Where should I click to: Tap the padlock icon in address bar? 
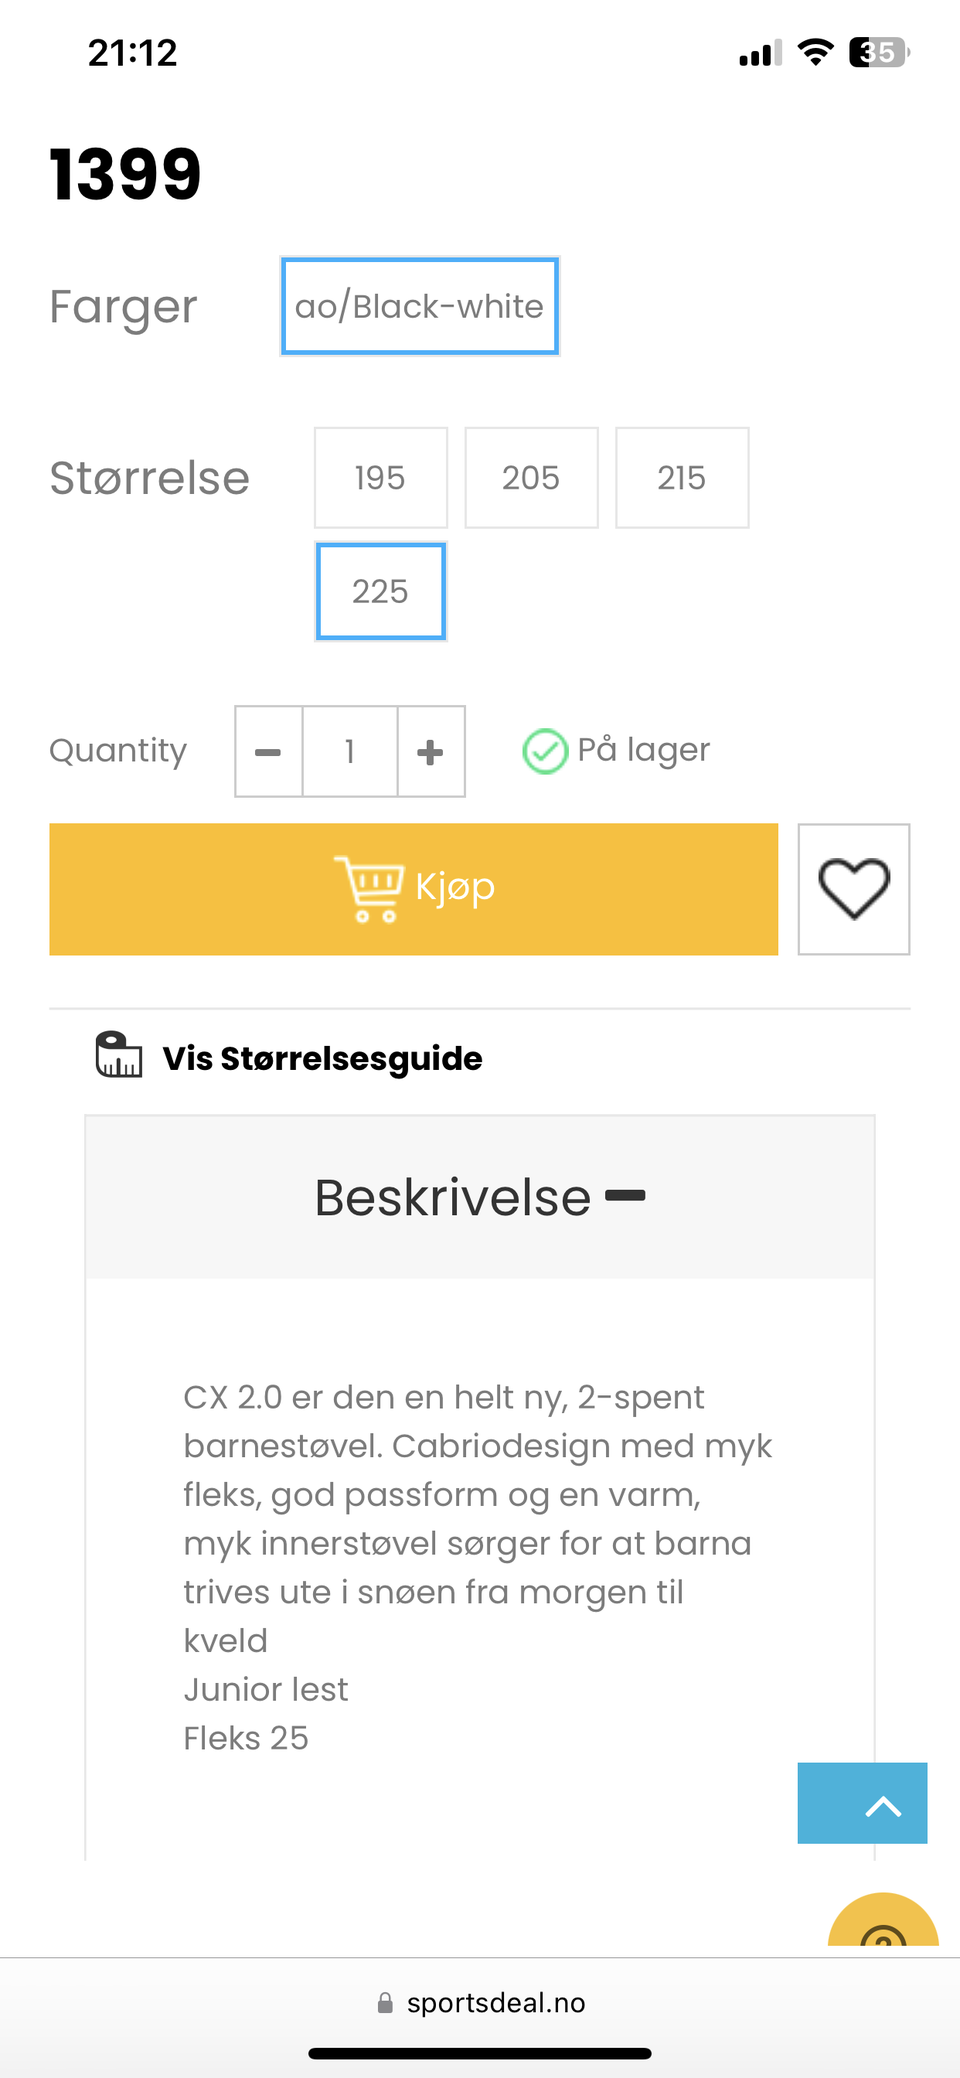click(385, 2003)
